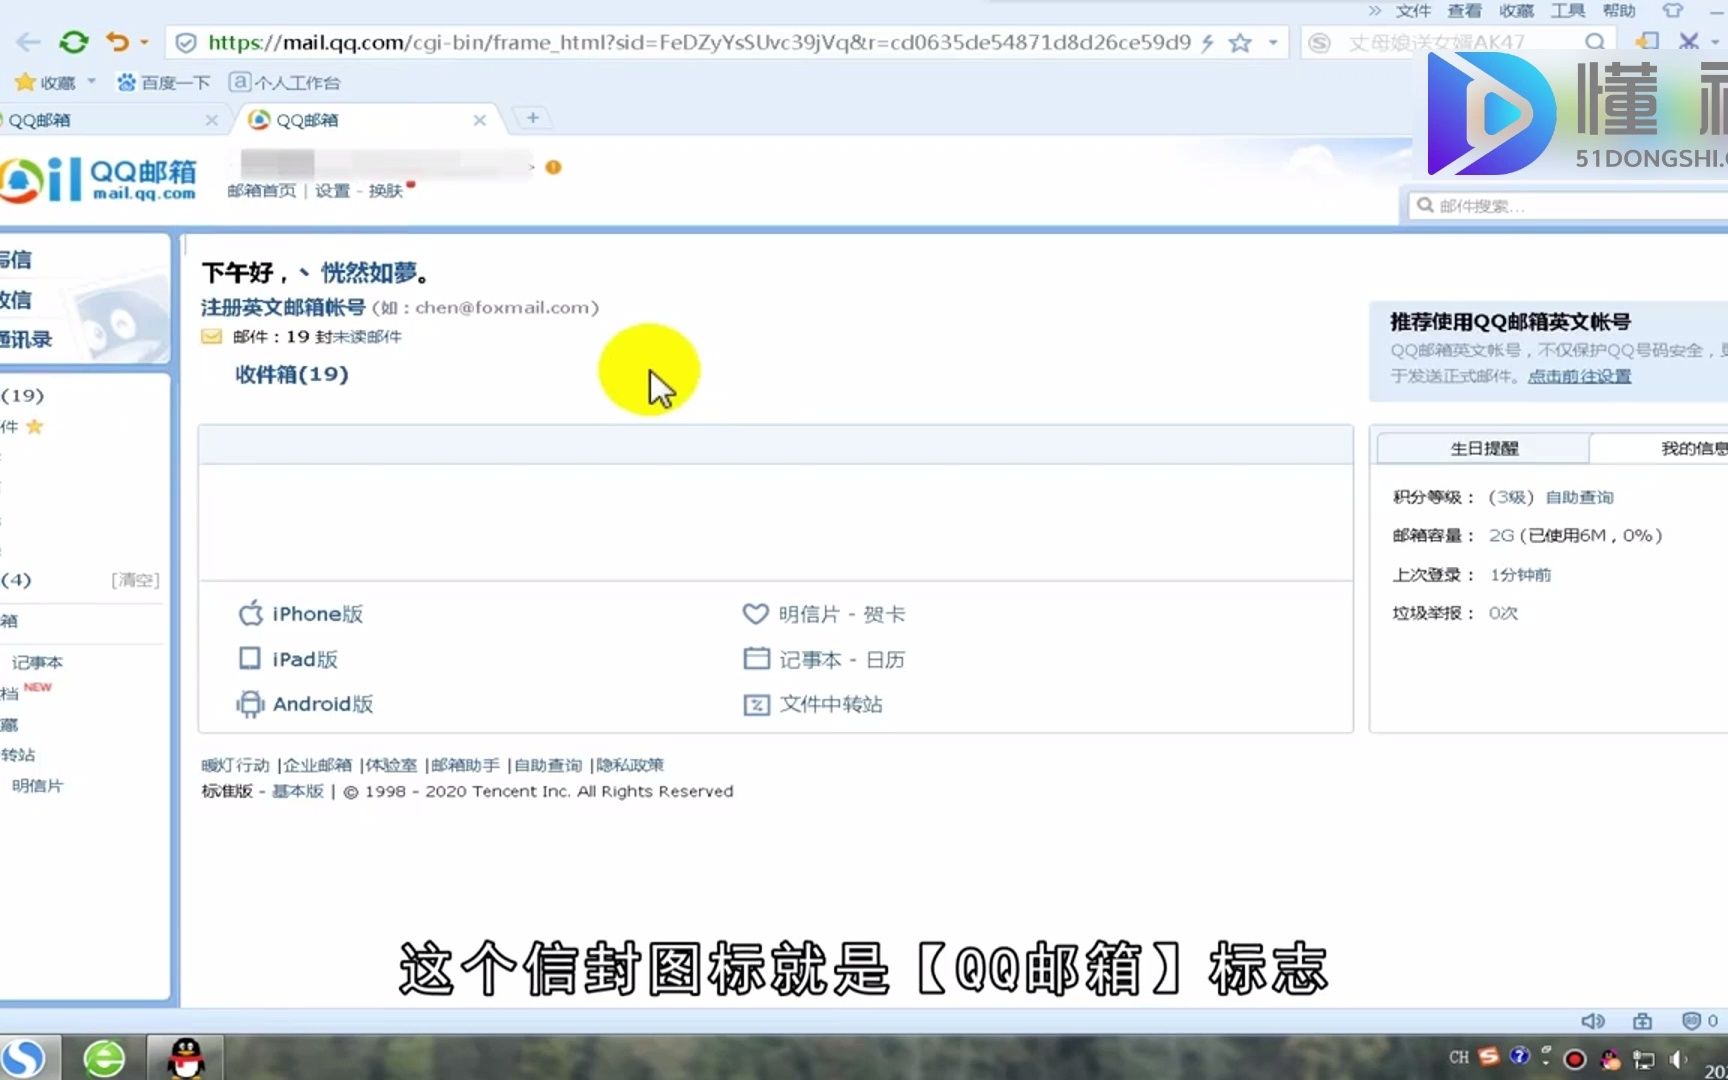This screenshot has width=1728, height=1080.
Task: Open the 收藏 favorites star in bookmarks bar
Action: point(26,82)
